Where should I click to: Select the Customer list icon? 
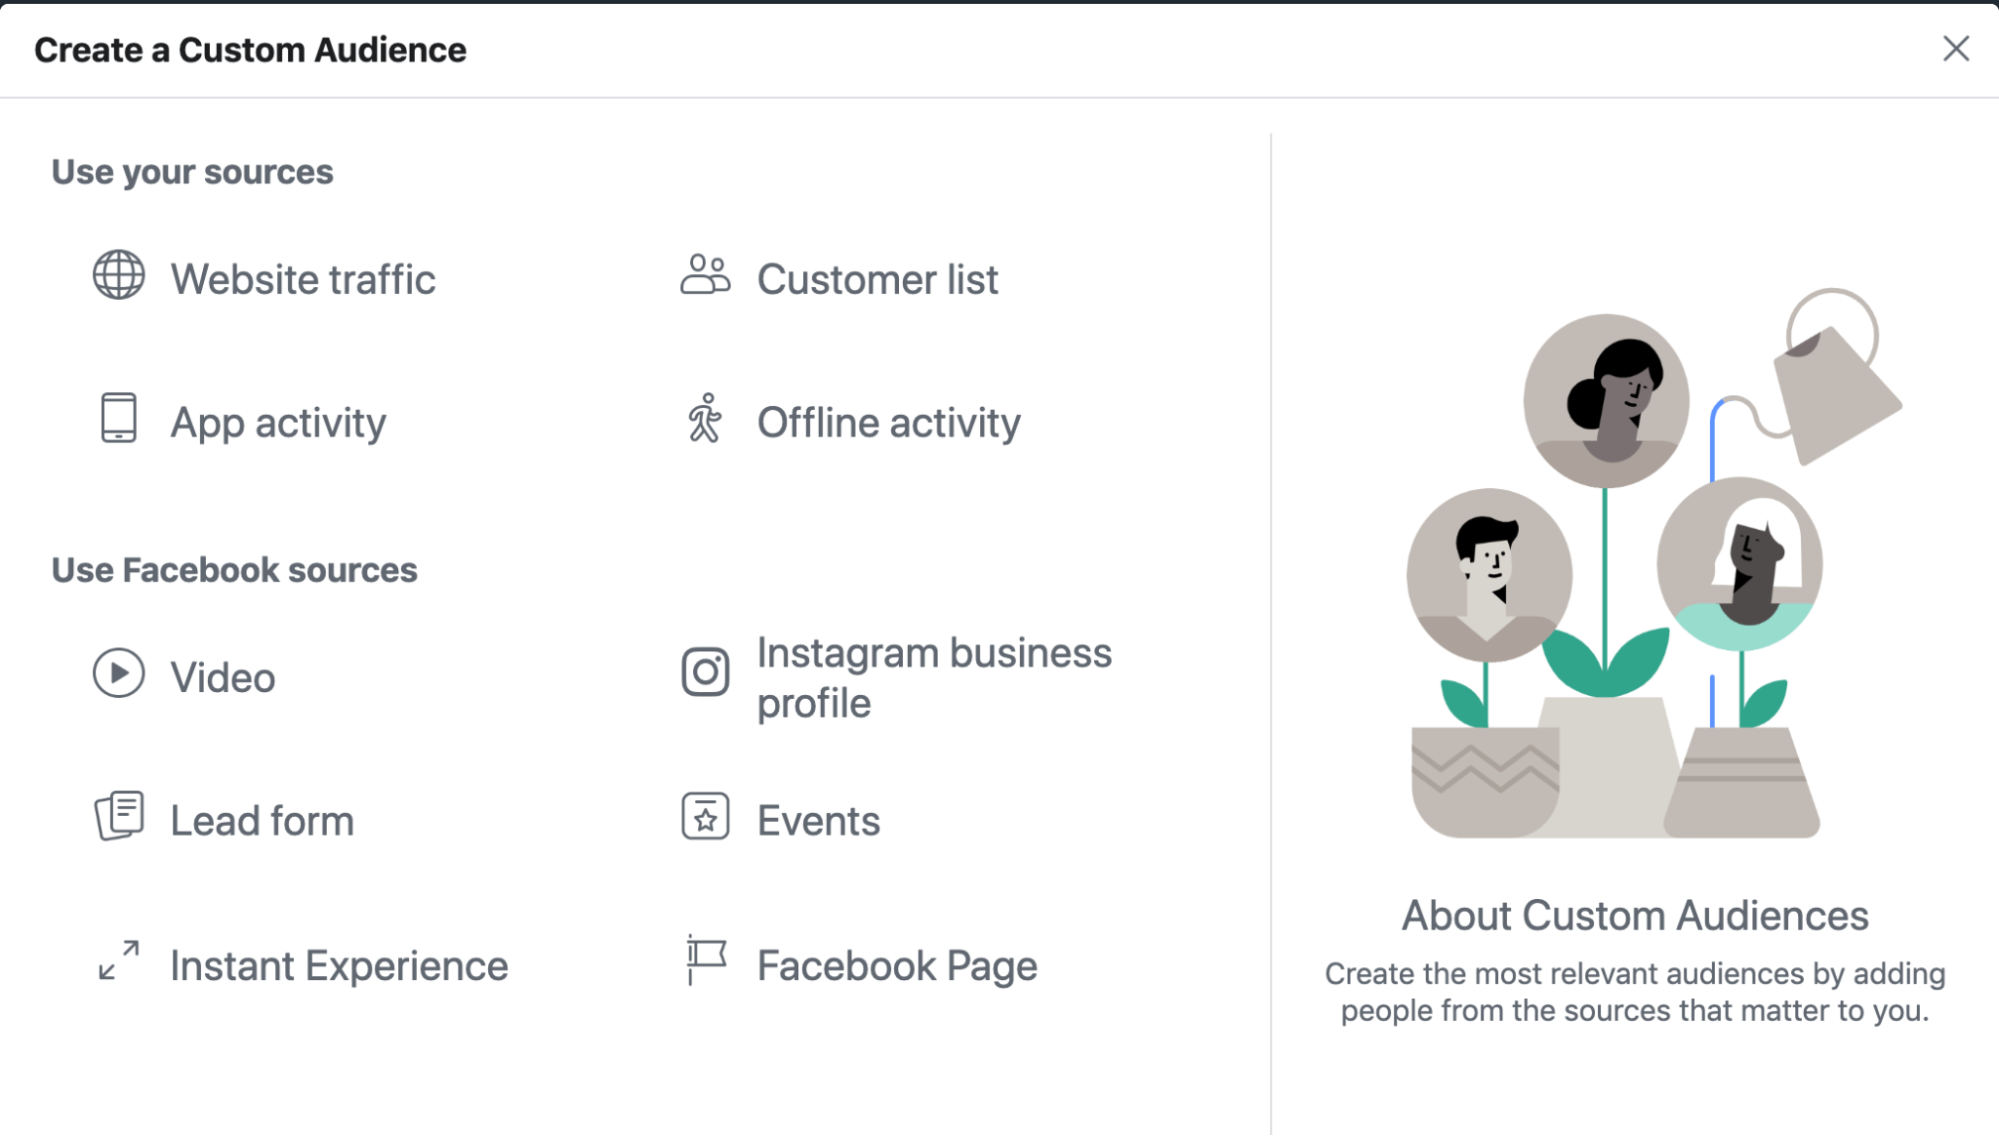[707, 276]
